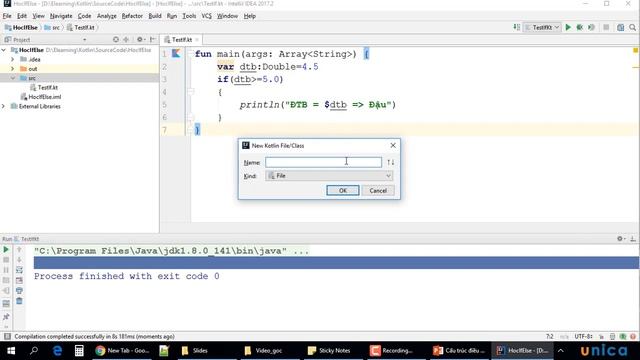Open the Navigate menu
Screen dimensions: 640x360
pos(61,16)
